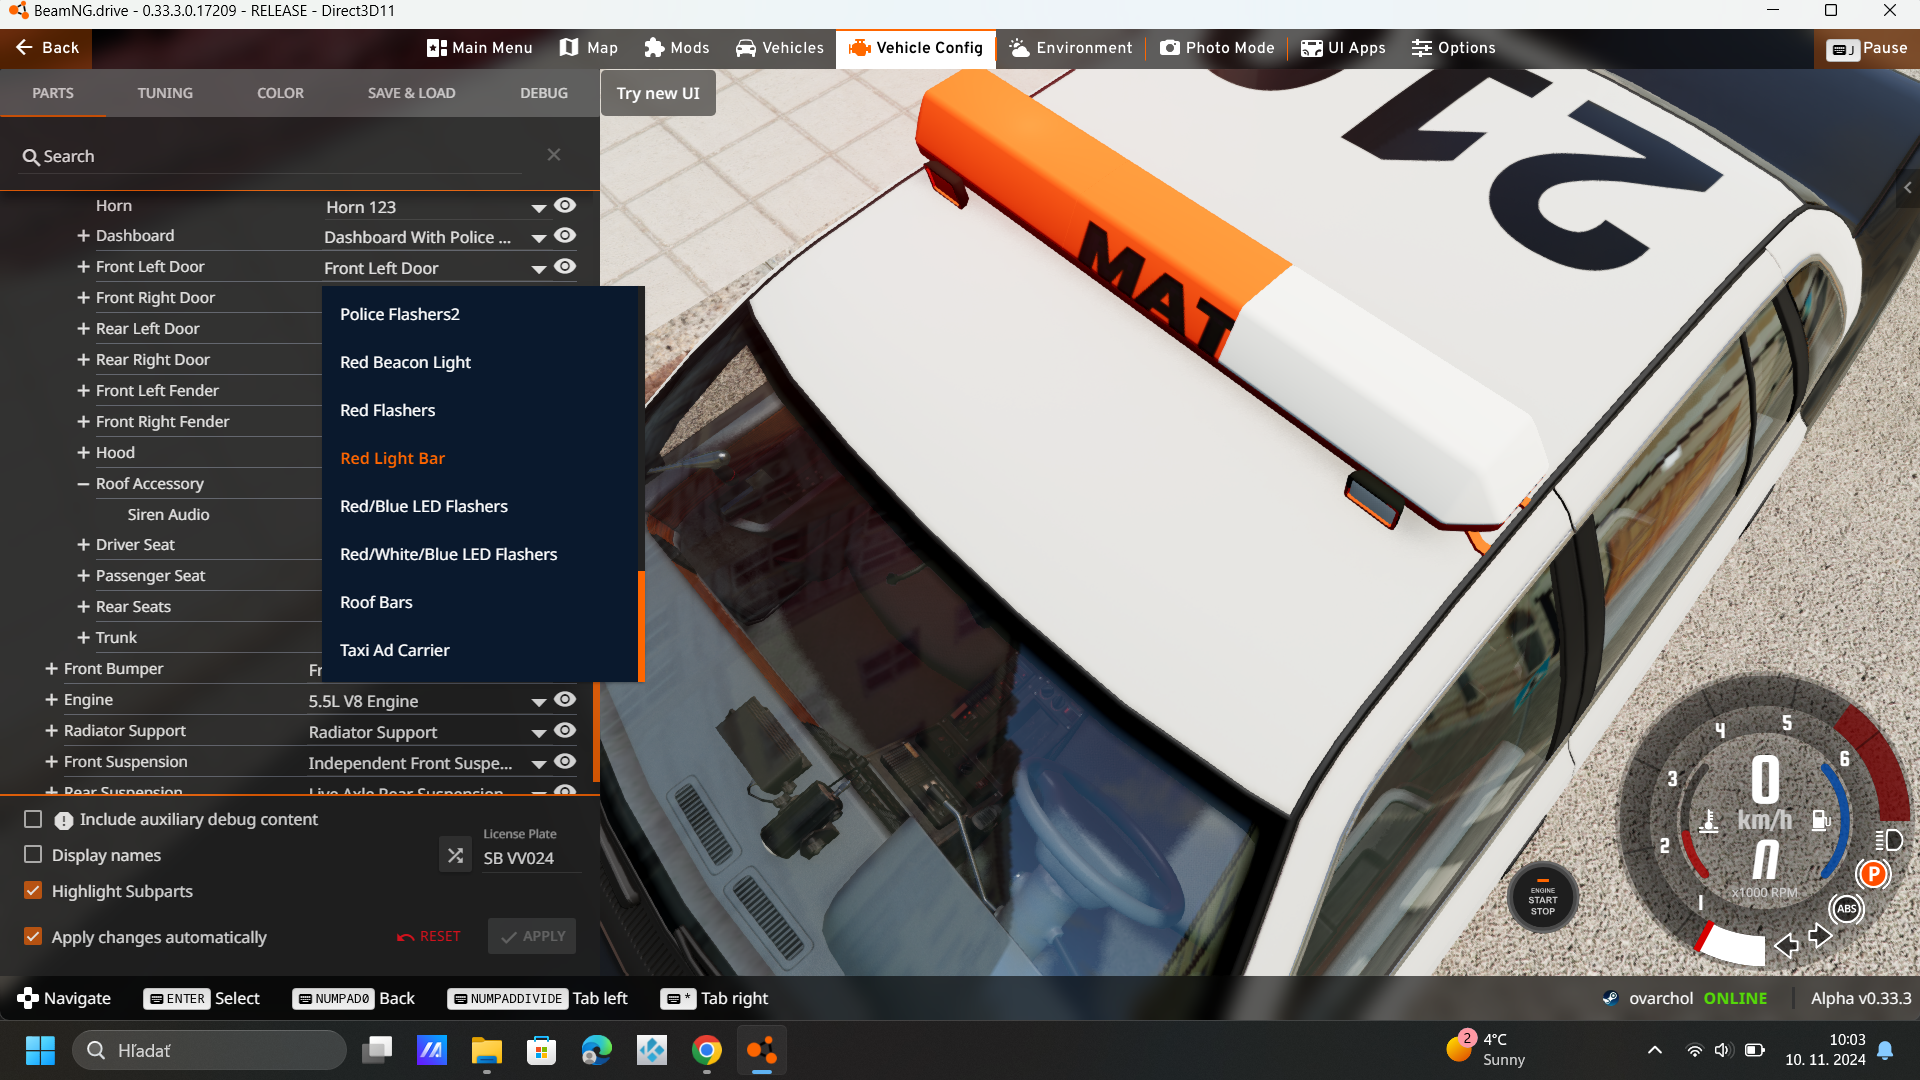Image resolution: width=1920 pixels, height=1080 pixels.
Task: Open Photo Mode
Action: pyautogui.click(x=1217, y=48)
